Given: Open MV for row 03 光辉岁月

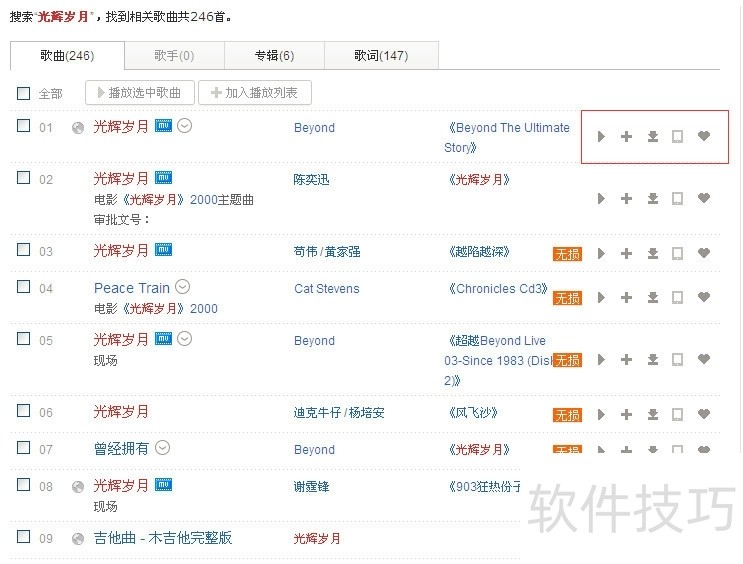Looking at the screenshot, I should [163, 250].
